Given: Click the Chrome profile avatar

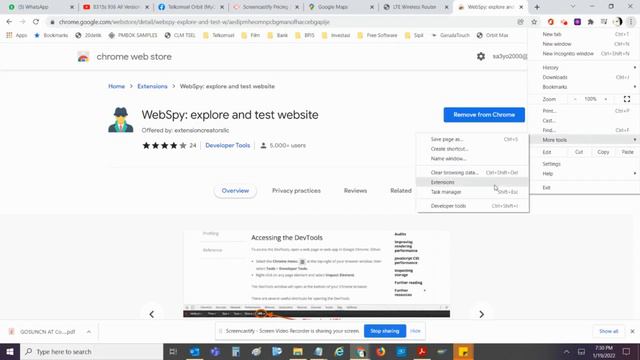Looking at the screenshot, I should click(x=618, y=22).
